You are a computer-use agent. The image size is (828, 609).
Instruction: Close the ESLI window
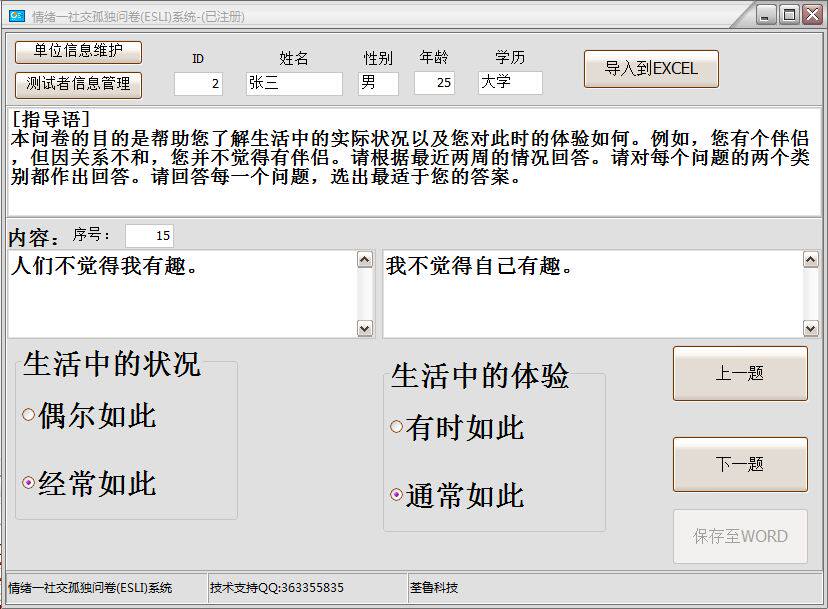[x=813, y=15]
